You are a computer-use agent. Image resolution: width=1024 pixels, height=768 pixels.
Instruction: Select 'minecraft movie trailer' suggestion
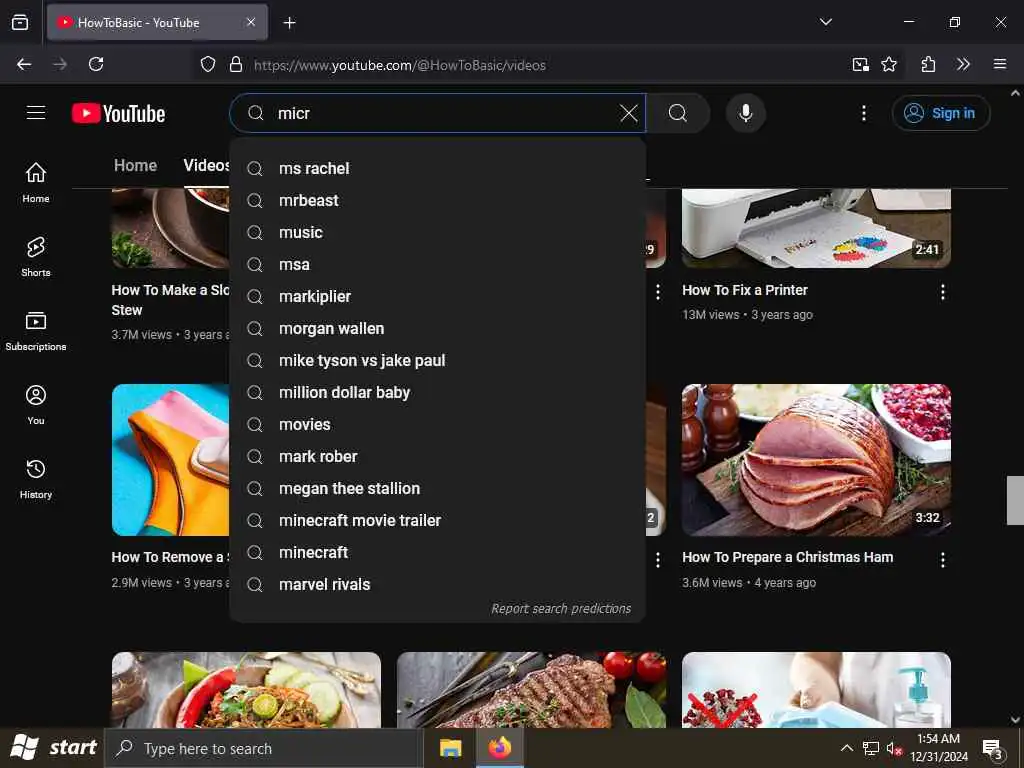[x=438, y=520]
